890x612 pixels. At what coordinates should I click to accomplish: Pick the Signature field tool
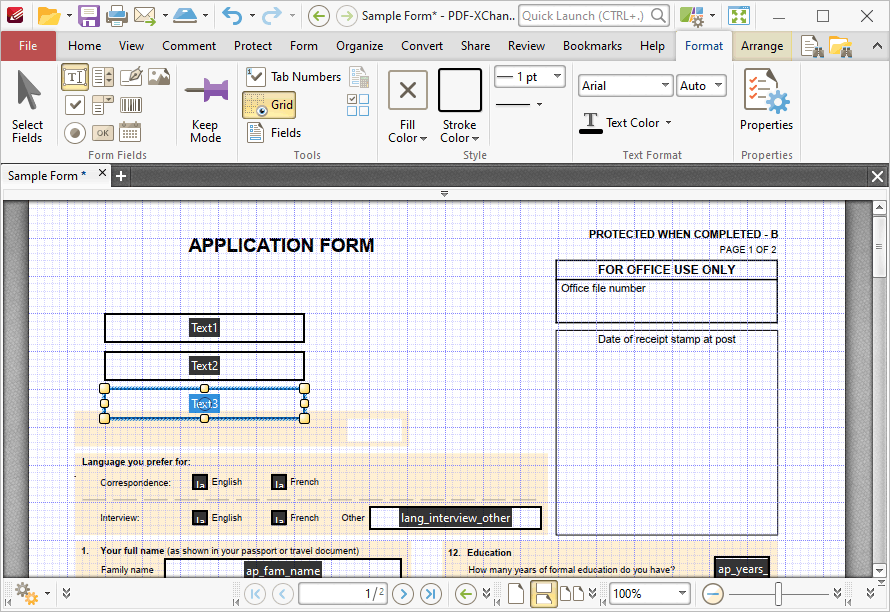(x=131, y=77)
